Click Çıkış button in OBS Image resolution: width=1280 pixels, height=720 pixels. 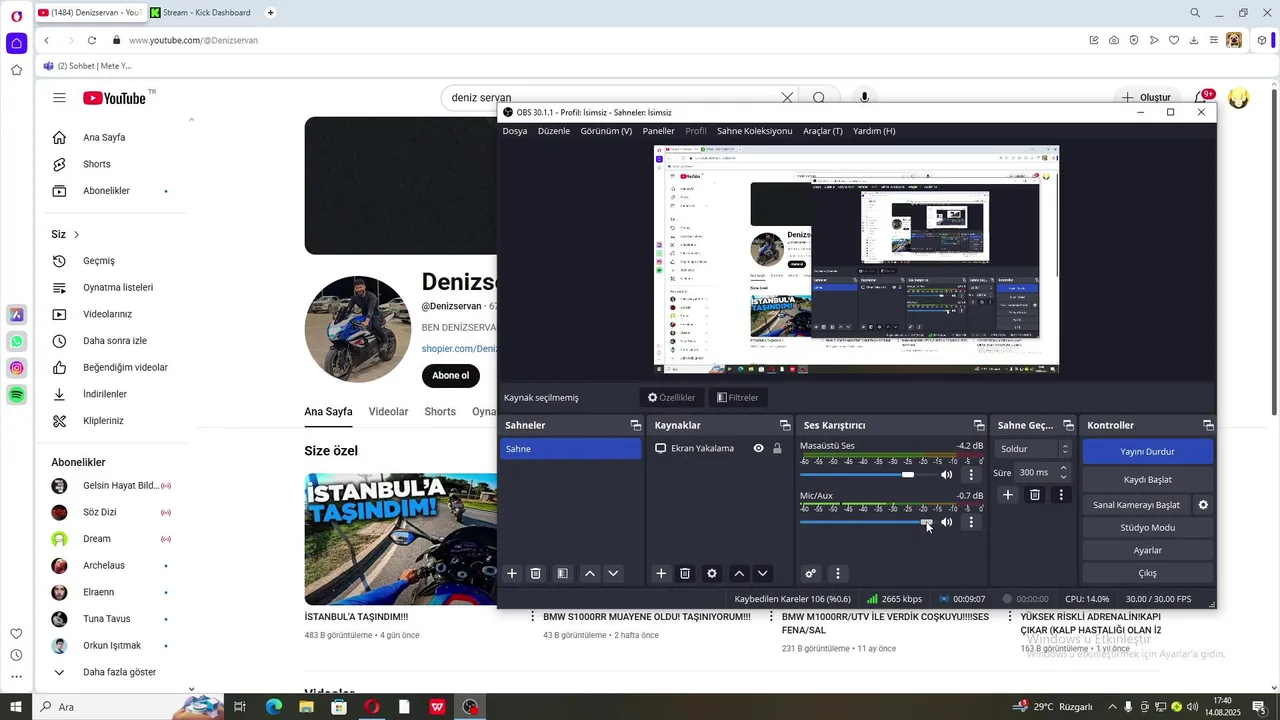[1147, 573]
